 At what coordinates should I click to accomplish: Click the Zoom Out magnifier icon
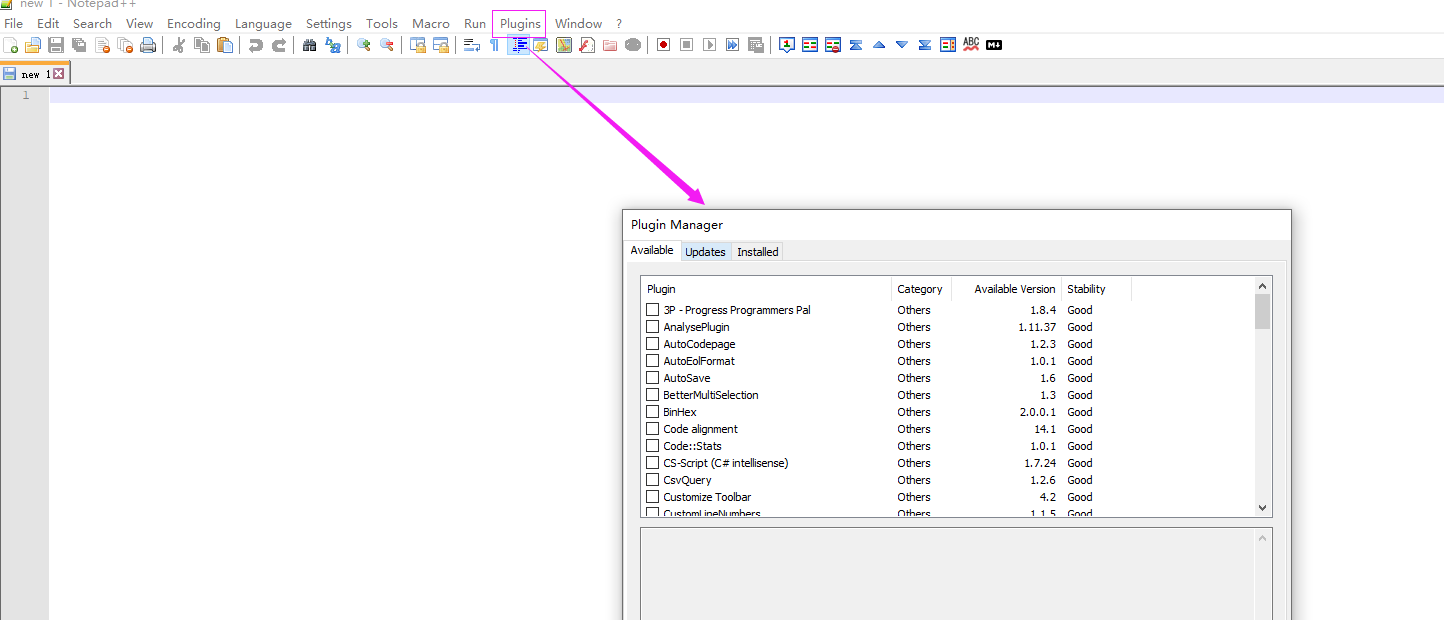pyautogui.click(x=386, y=45)
